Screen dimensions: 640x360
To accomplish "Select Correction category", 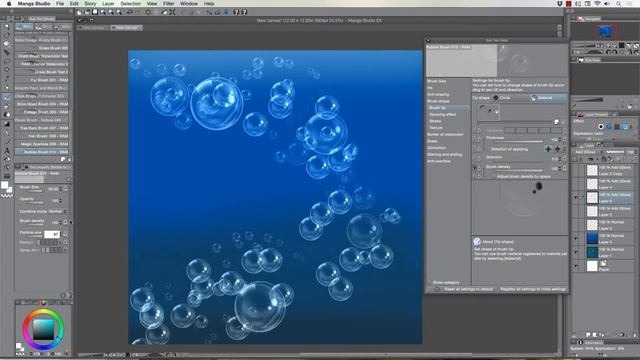I will point(436,148).
